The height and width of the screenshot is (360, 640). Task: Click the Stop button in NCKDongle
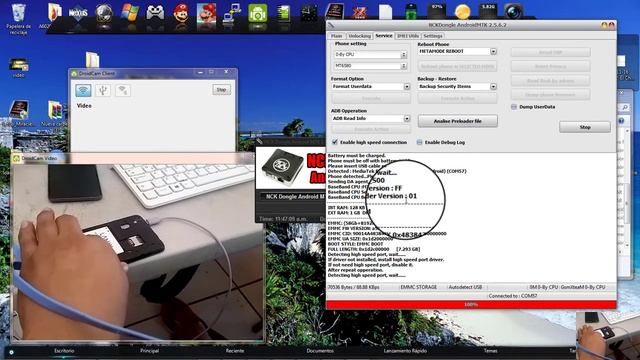(585, 127)
